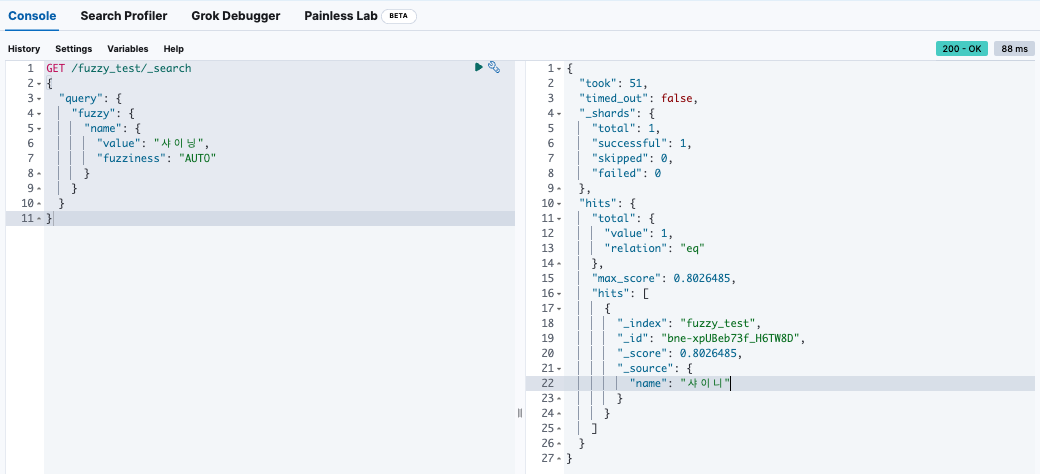Fold the "_source" object in response
This screenshot has height=474, width=1040.
pyautogui.click(x=558, y=368)
